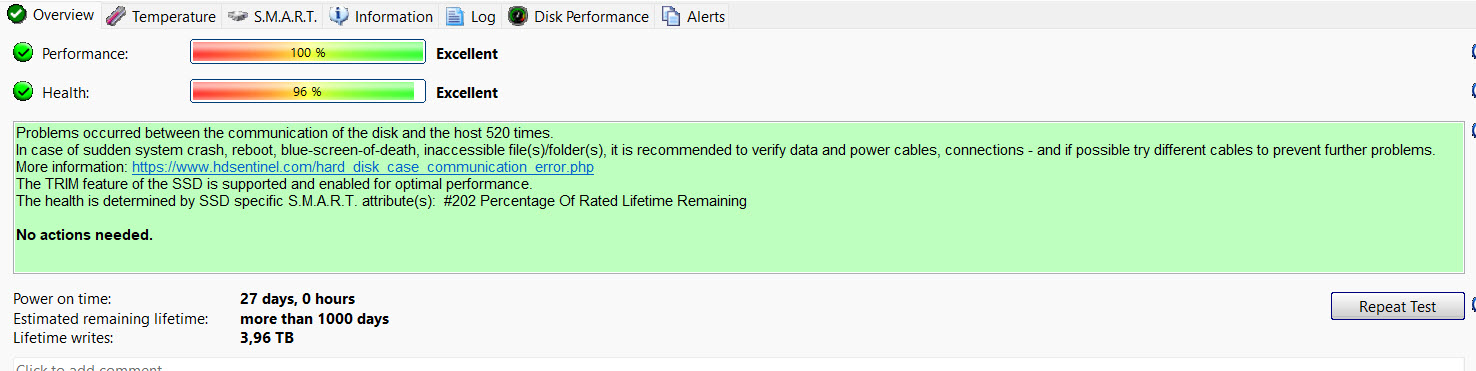The image size is (1476, 371).
Task: Click the TRIM feature status line
Action: coord(274,184)
